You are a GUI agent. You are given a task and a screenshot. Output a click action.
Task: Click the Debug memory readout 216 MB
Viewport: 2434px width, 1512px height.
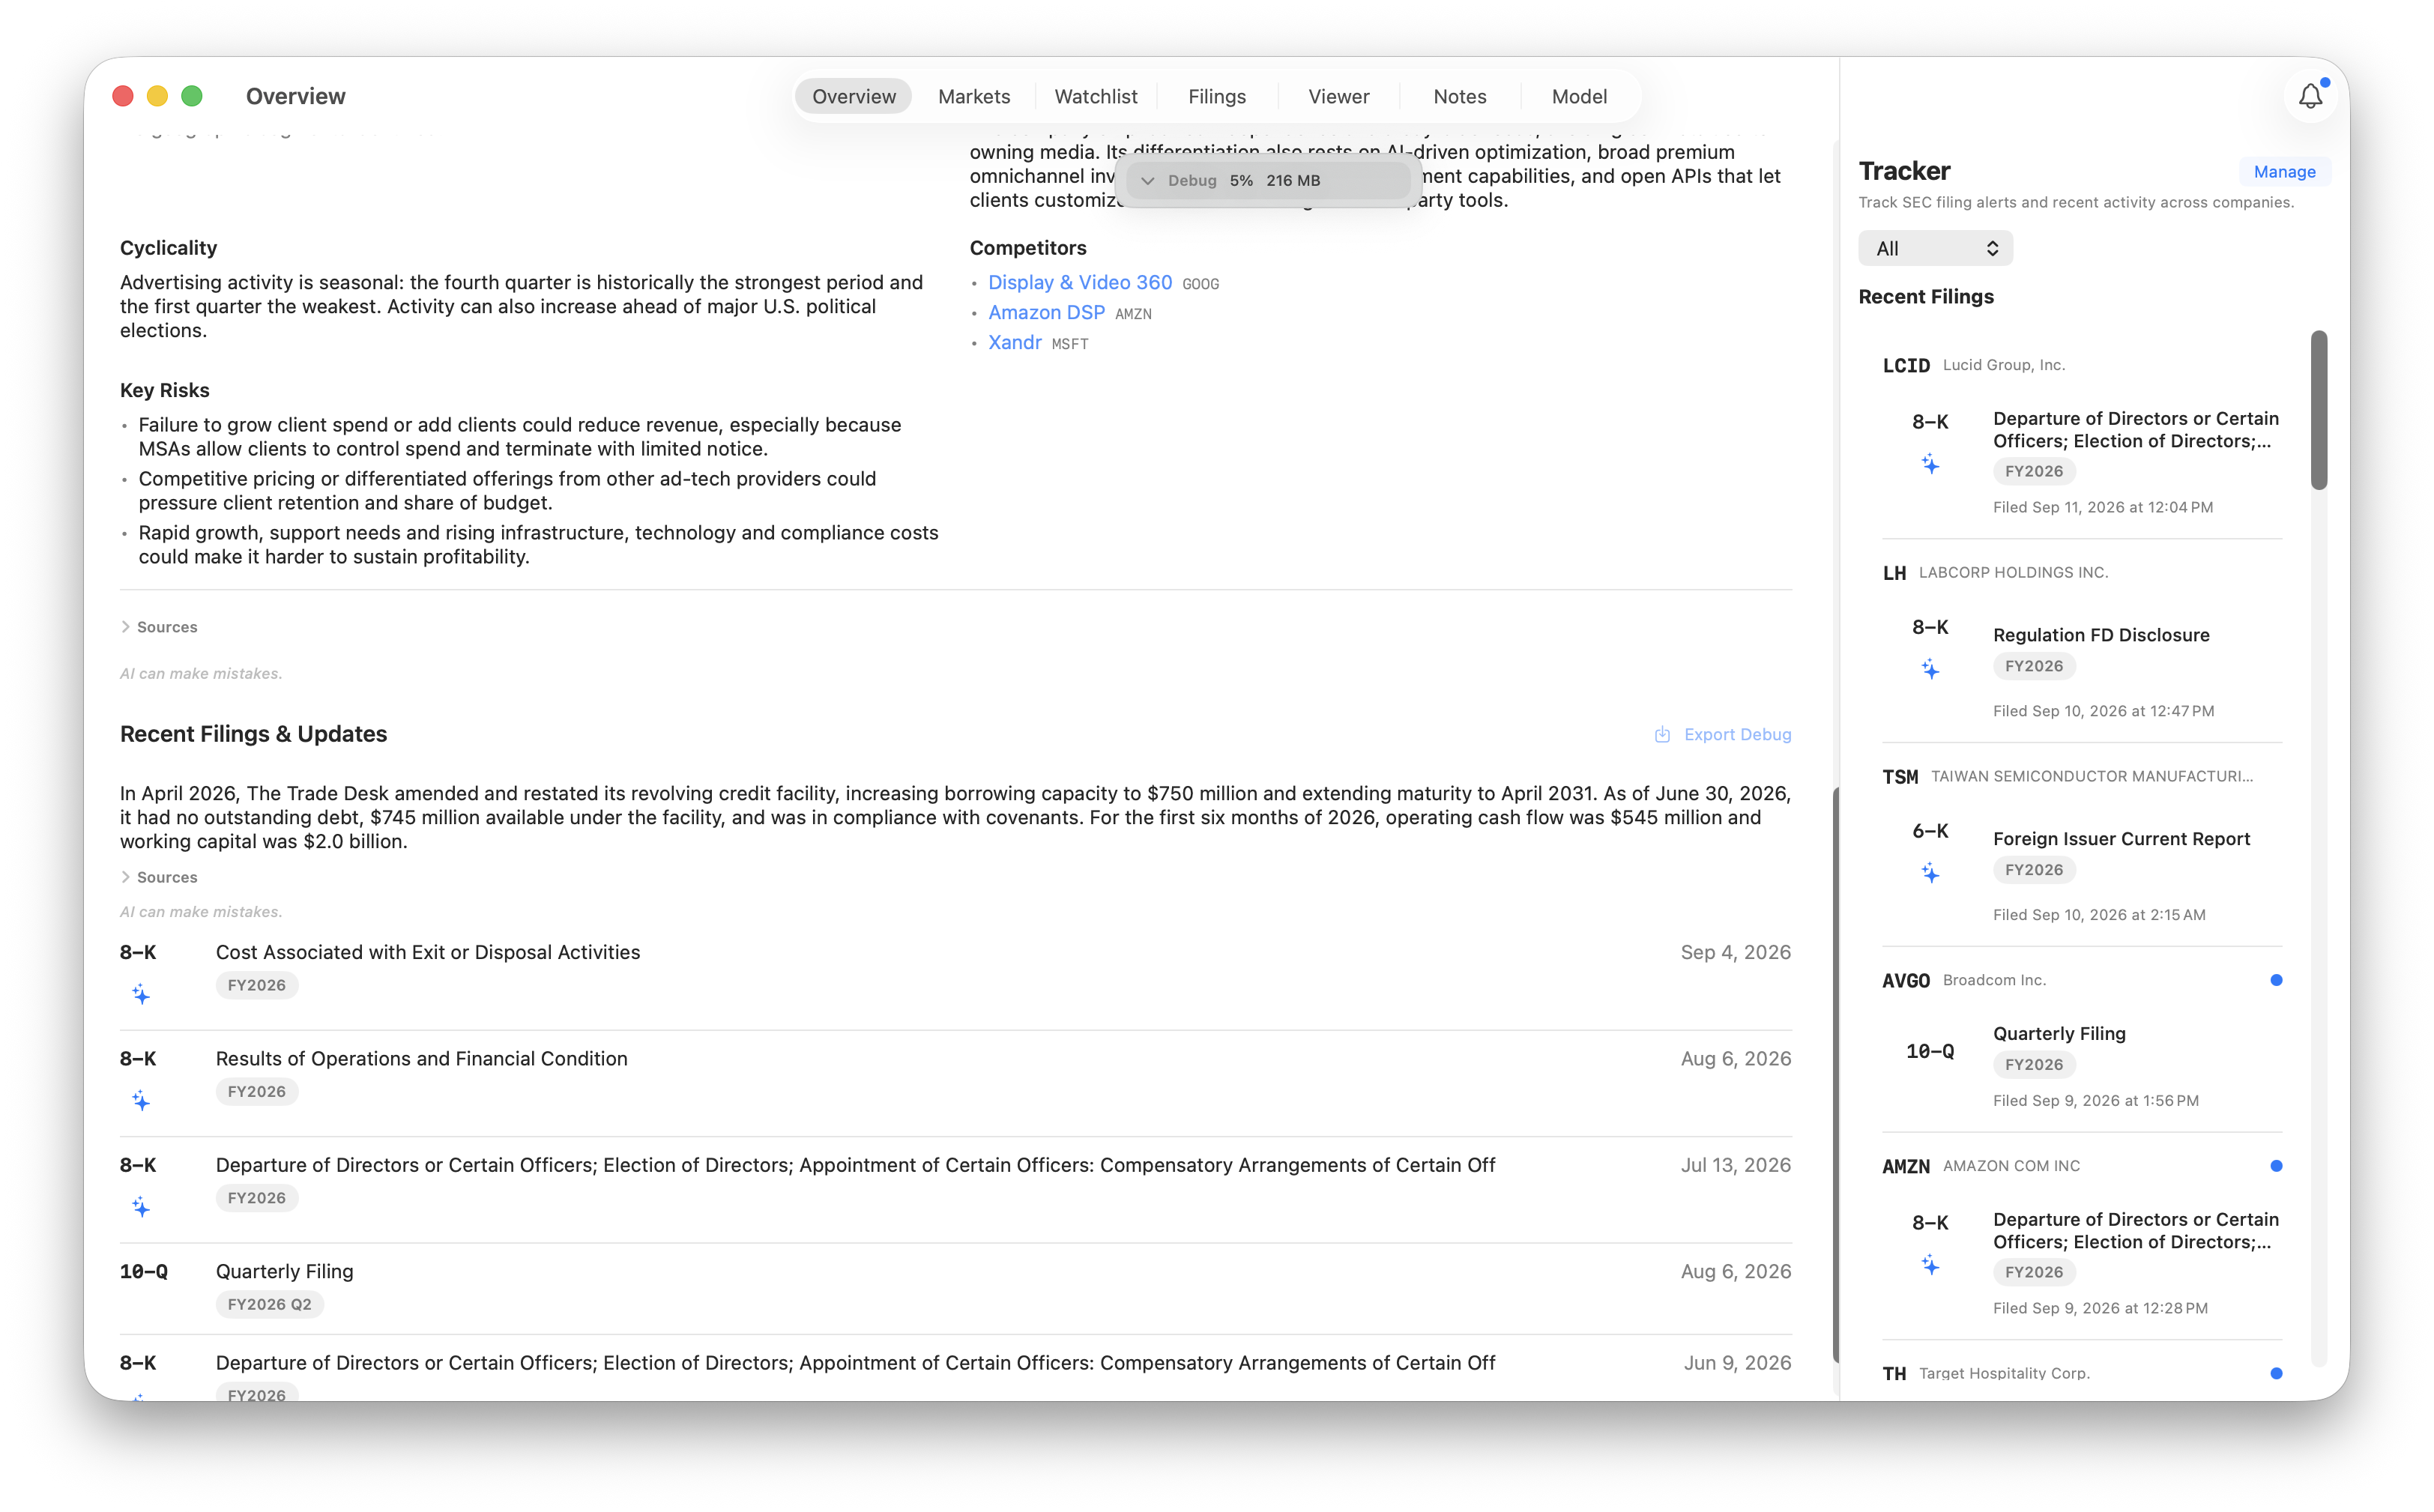[1292, 181]
